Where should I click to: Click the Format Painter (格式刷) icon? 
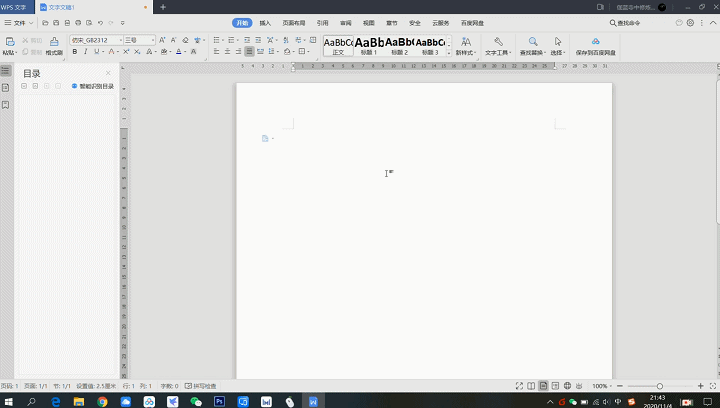tap(54, 44)
